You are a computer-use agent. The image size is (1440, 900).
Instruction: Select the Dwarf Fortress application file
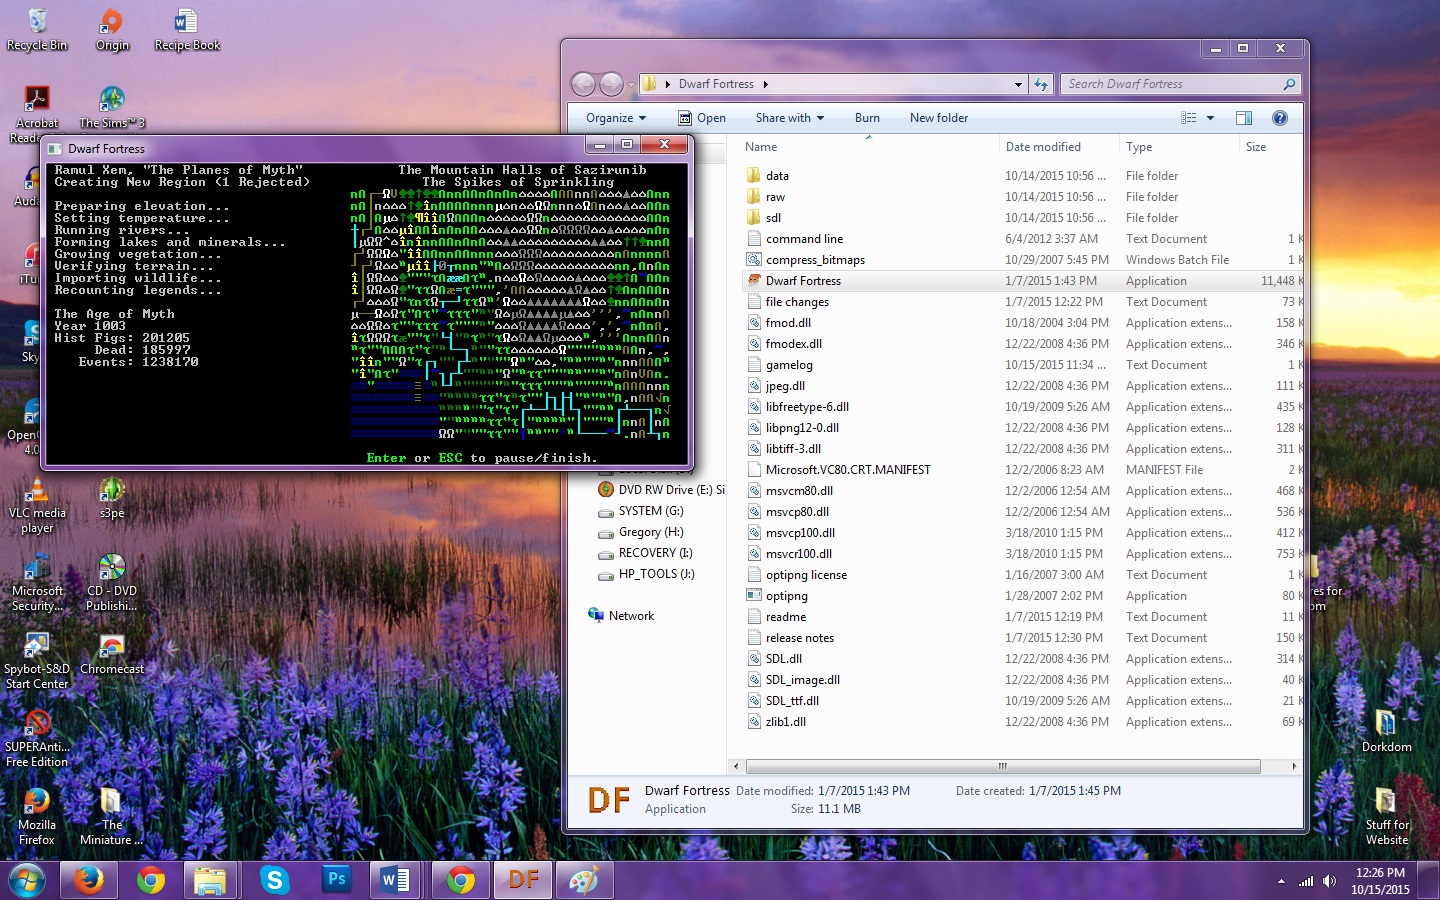(803, 281)
